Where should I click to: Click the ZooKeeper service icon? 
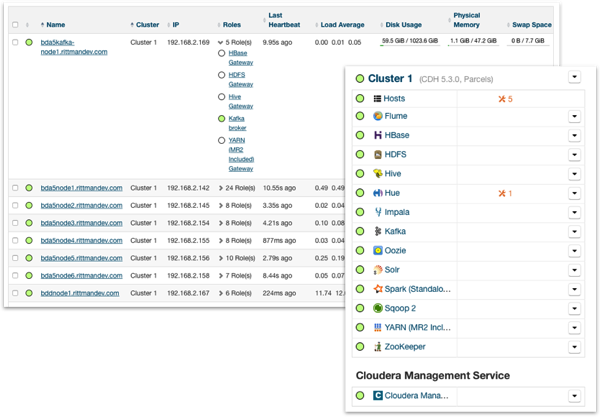point(378,347)
